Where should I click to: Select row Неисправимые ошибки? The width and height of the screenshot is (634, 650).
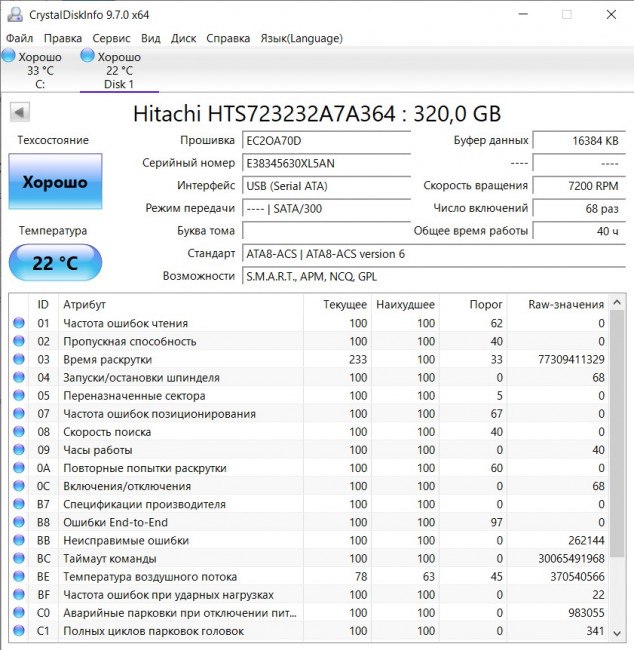[309, 540]
